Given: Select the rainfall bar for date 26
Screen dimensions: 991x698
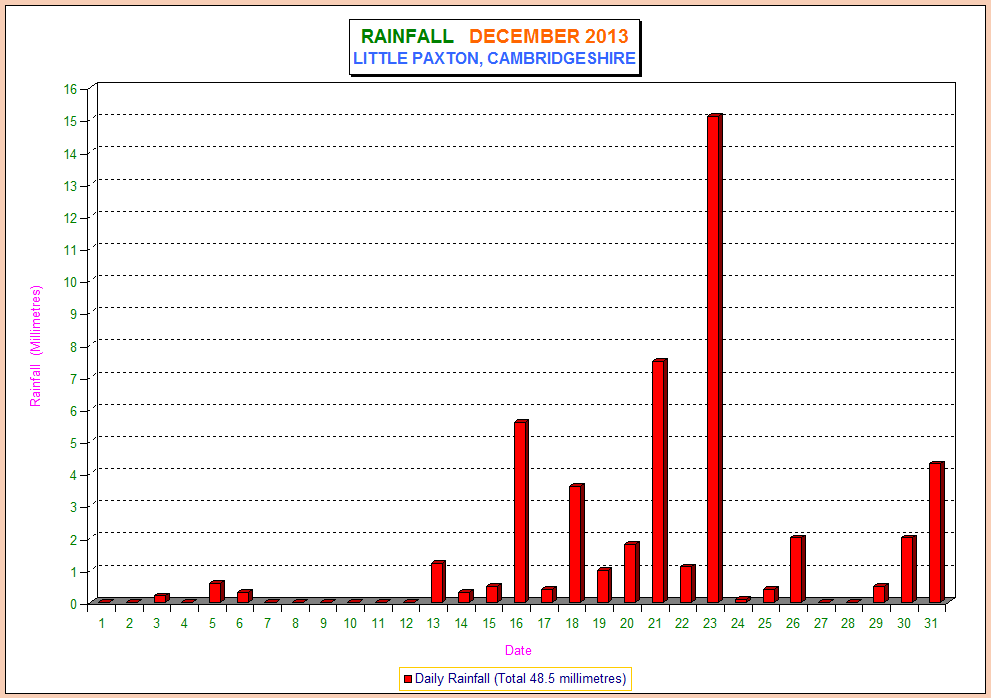Looking at the screenshot, I should [798, 569].
